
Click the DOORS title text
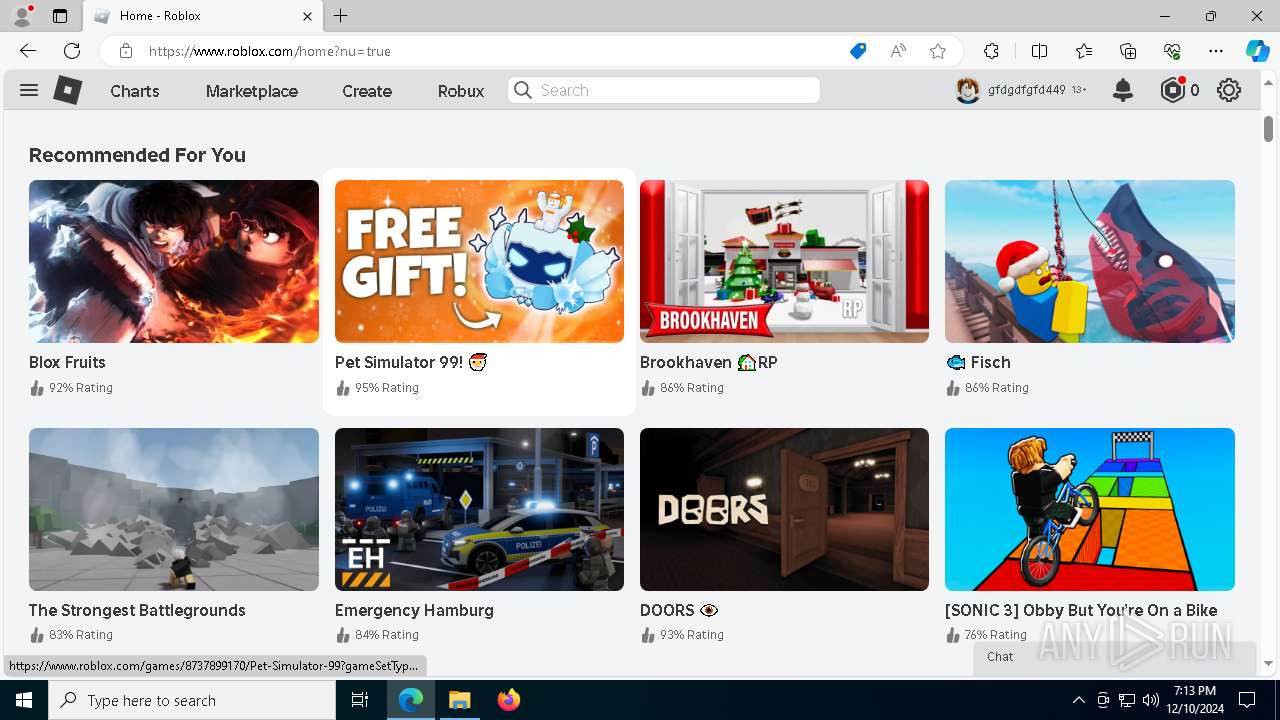tap(679, 610)
